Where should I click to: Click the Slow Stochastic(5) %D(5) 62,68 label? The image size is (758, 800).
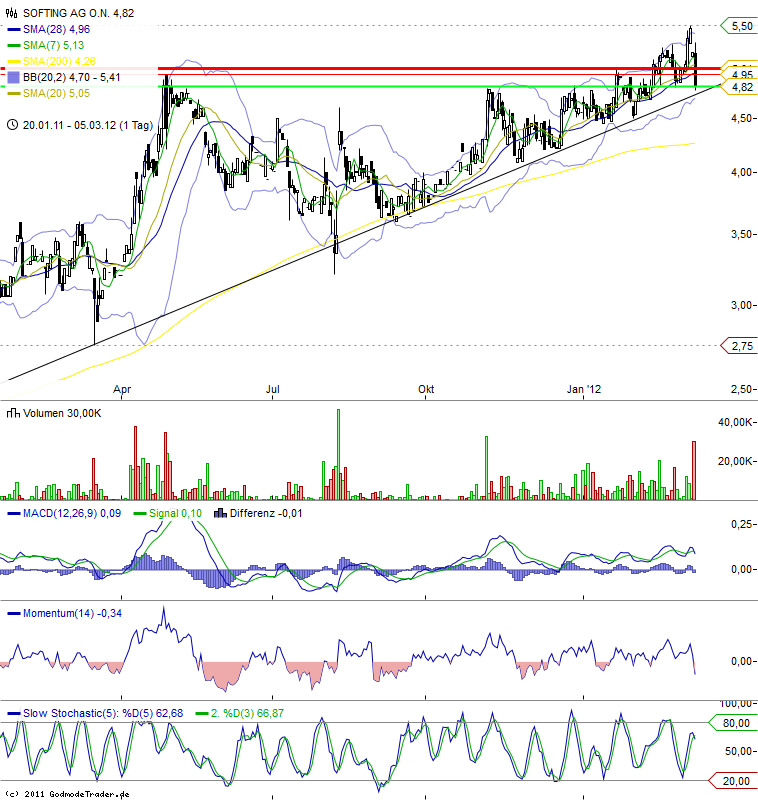(x=103, y=713)
